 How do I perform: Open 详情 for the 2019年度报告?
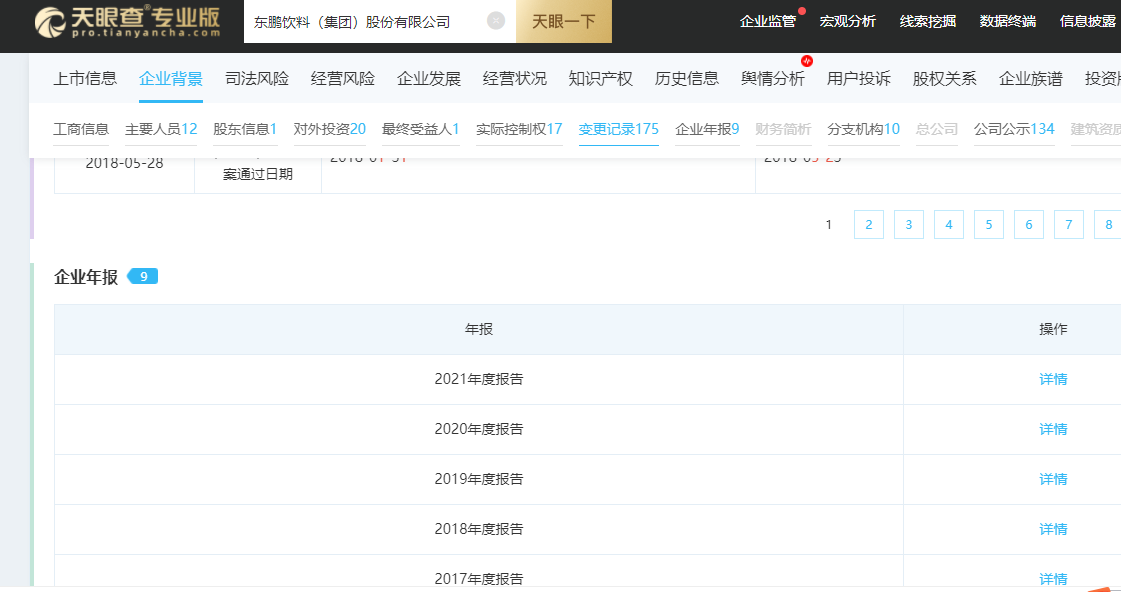click(1053, 479)
